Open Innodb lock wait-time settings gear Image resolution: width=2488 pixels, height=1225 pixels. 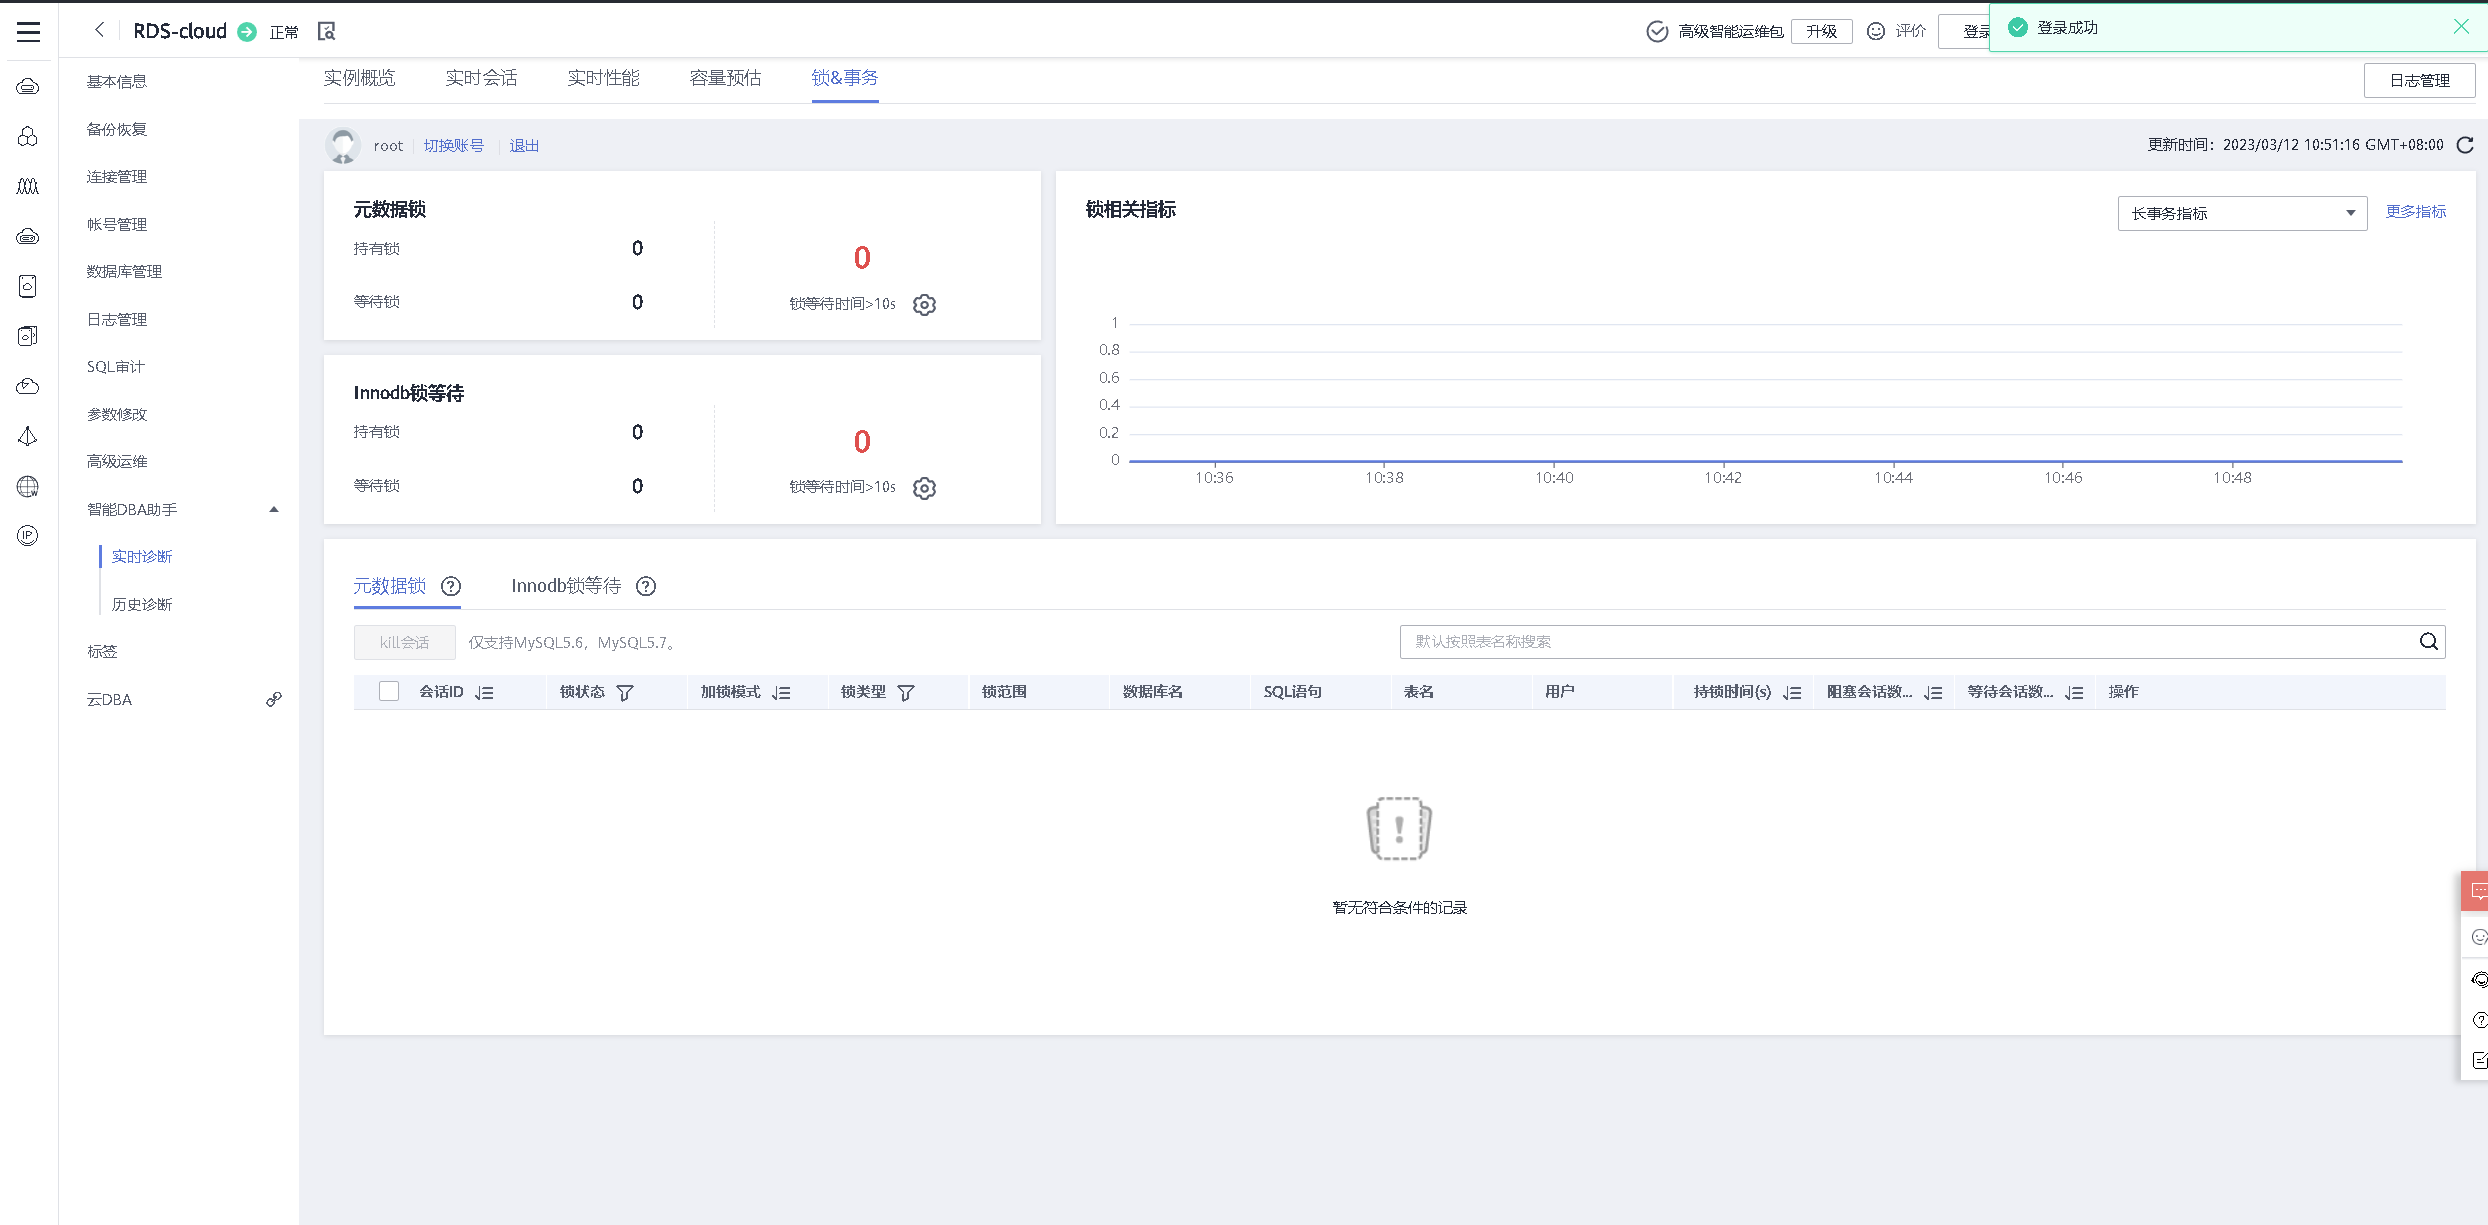point(924,488)
